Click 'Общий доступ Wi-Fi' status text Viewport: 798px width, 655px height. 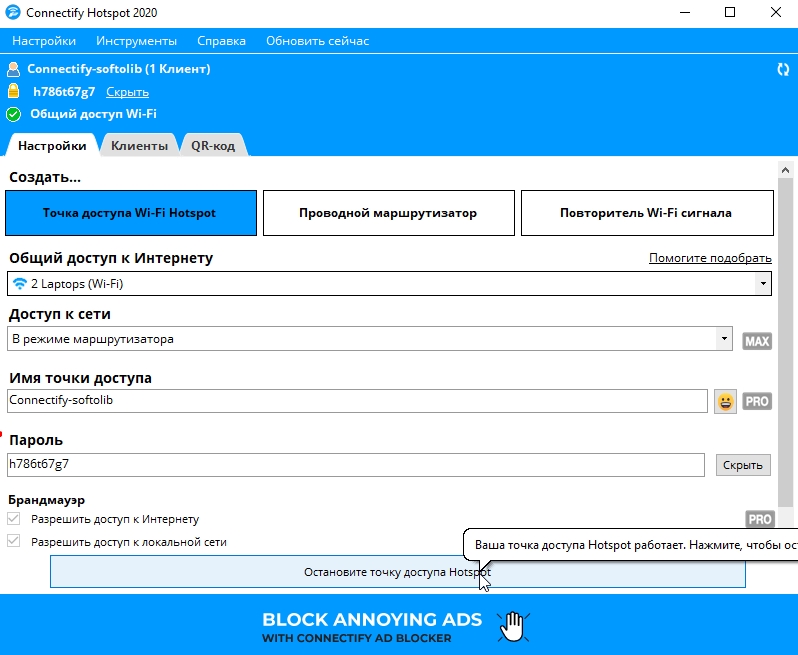point(93,114)
